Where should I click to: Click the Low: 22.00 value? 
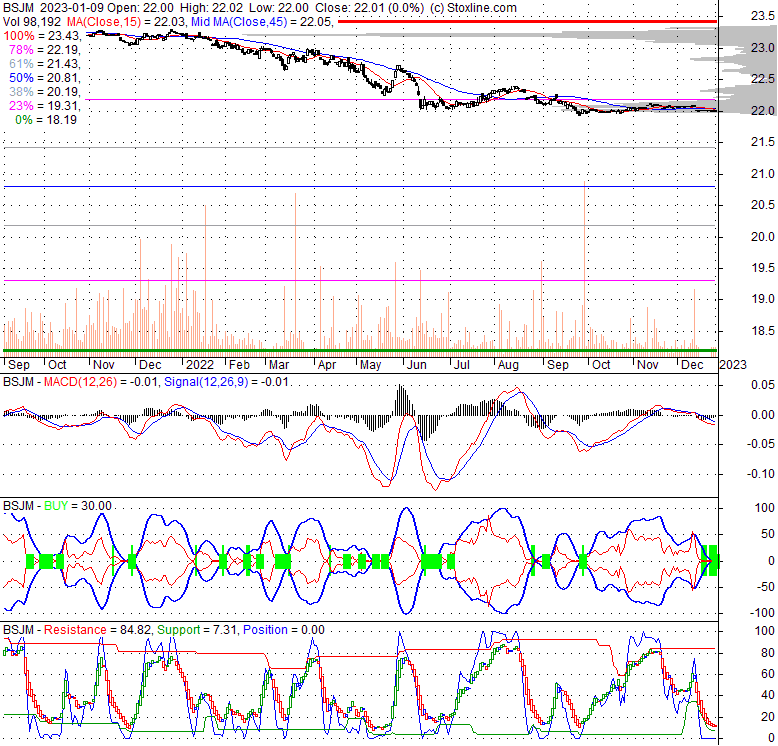(x=278, y=8)
